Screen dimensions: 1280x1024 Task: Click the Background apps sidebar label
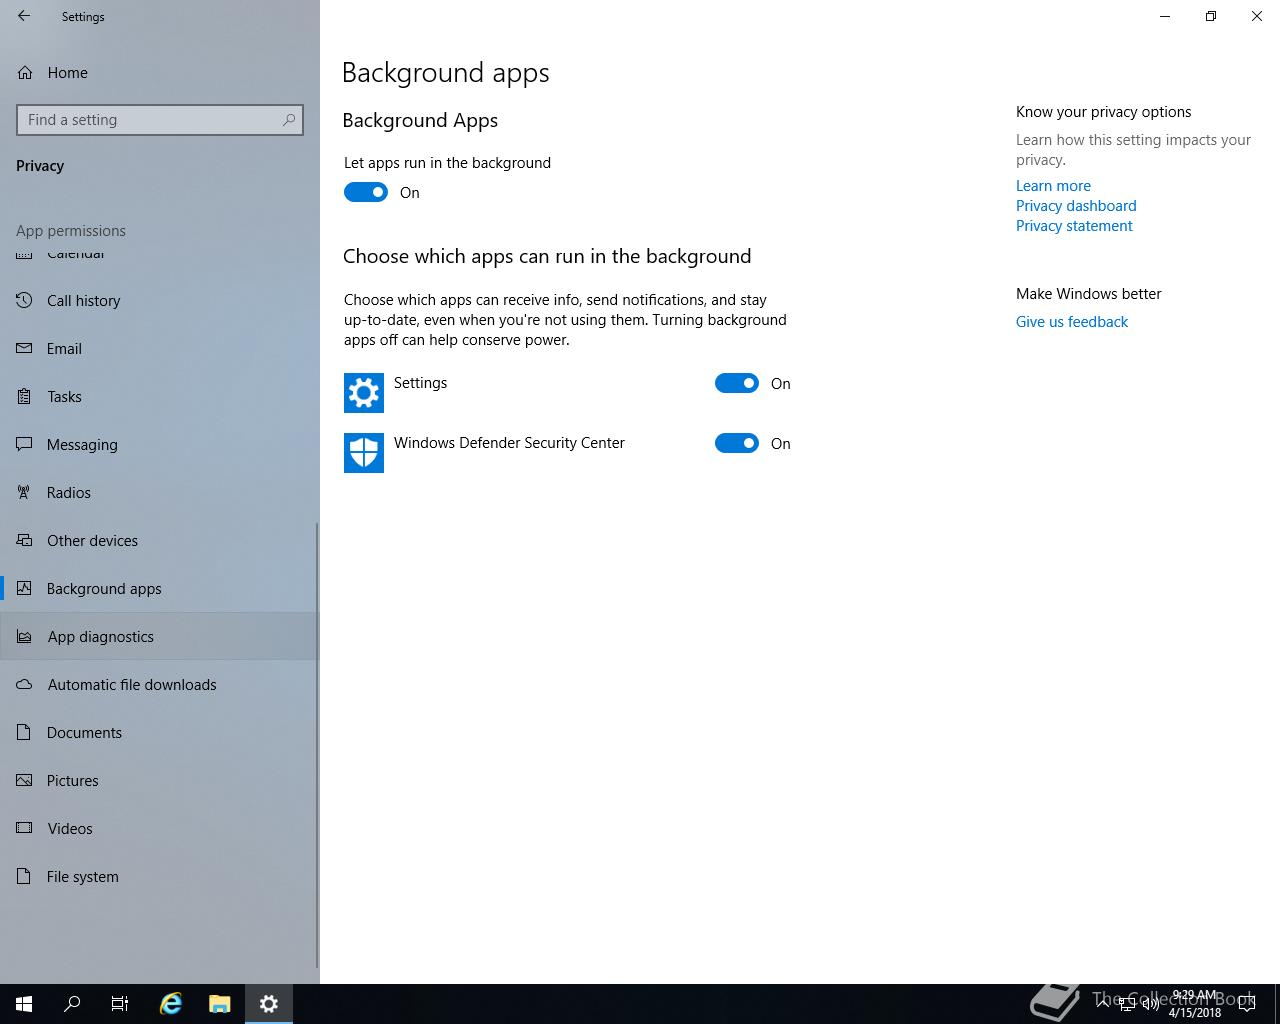point(104,588)
